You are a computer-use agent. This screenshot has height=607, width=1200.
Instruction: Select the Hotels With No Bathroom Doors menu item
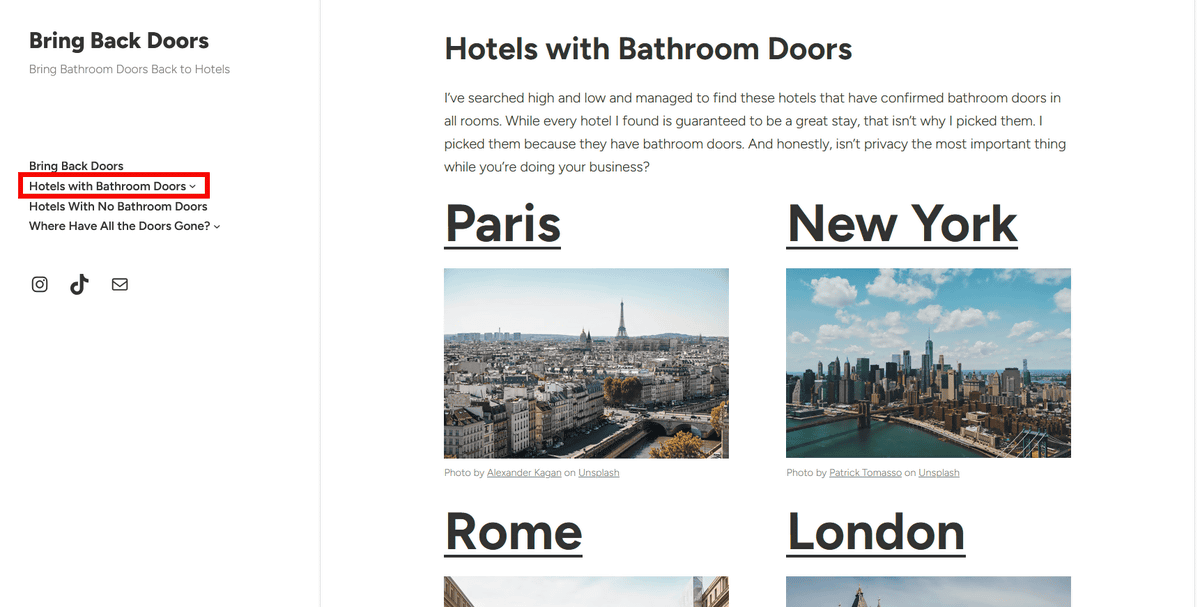click(118, 206)
